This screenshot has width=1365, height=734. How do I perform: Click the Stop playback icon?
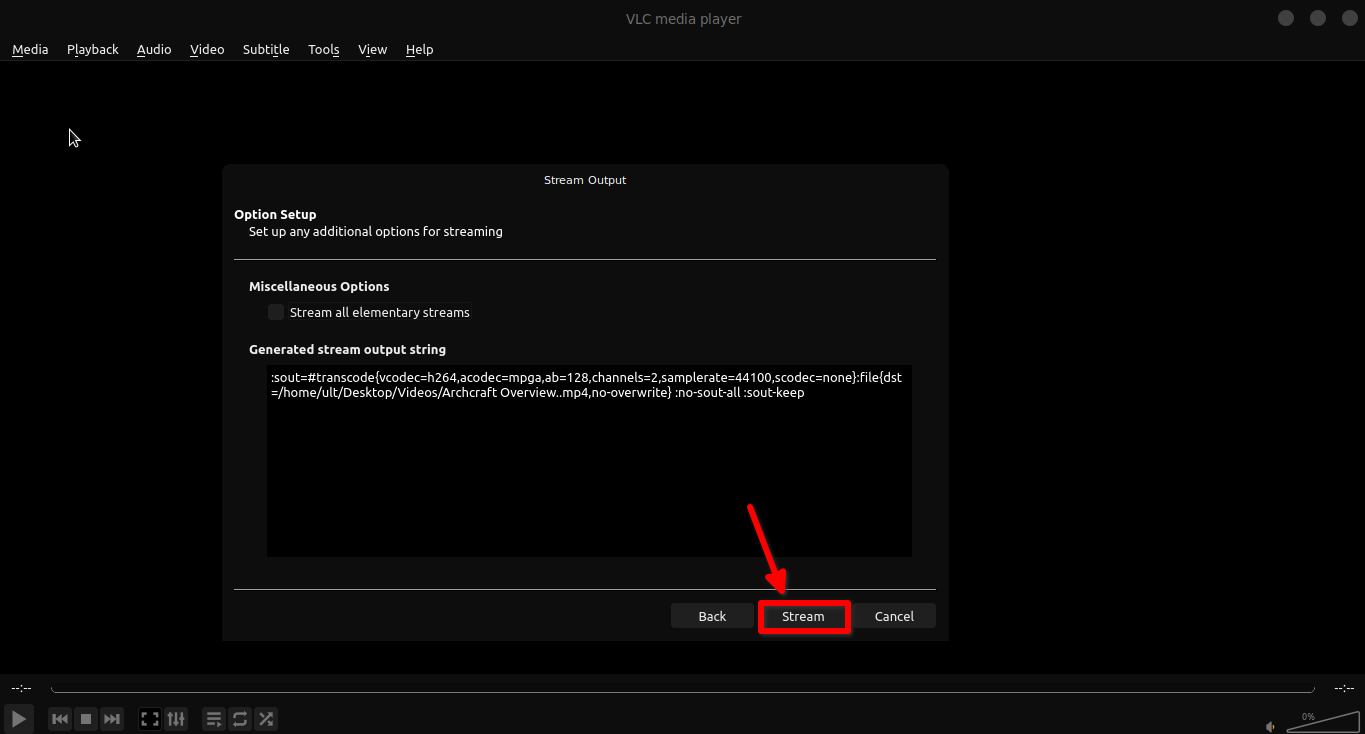pyautogui.click(x=86, y=718)
